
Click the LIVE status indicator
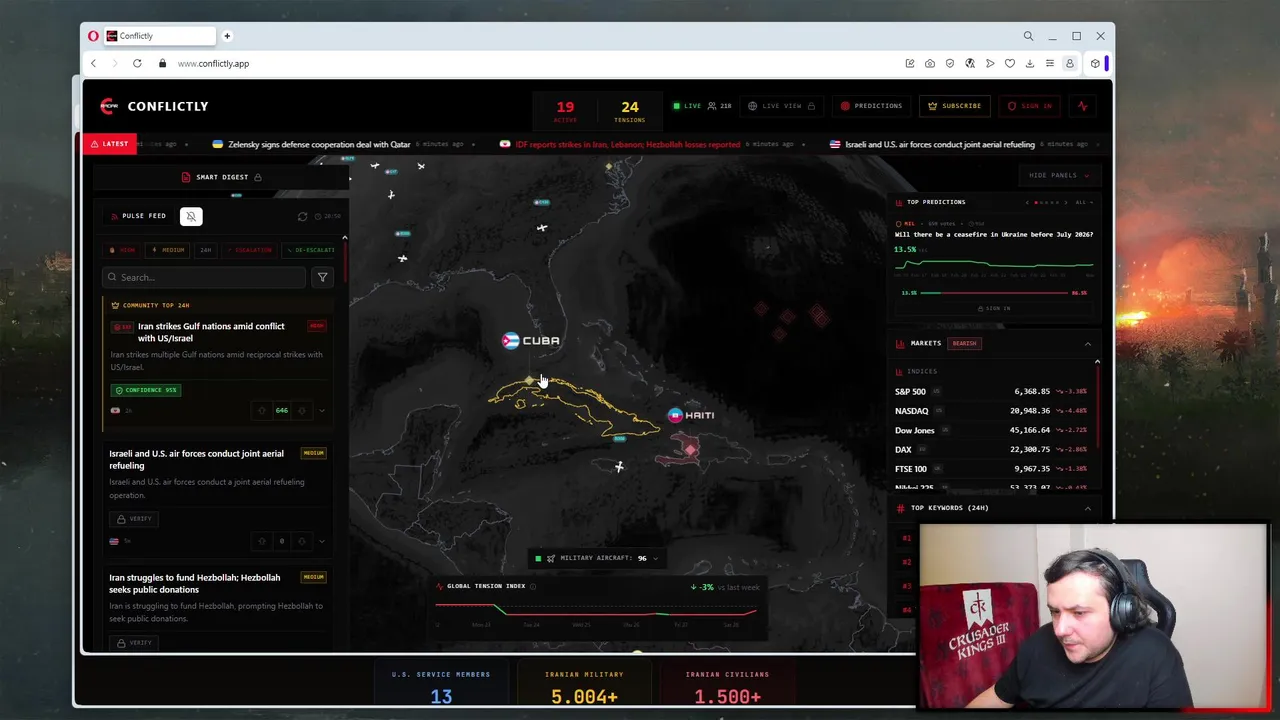[x=687, y=106]
